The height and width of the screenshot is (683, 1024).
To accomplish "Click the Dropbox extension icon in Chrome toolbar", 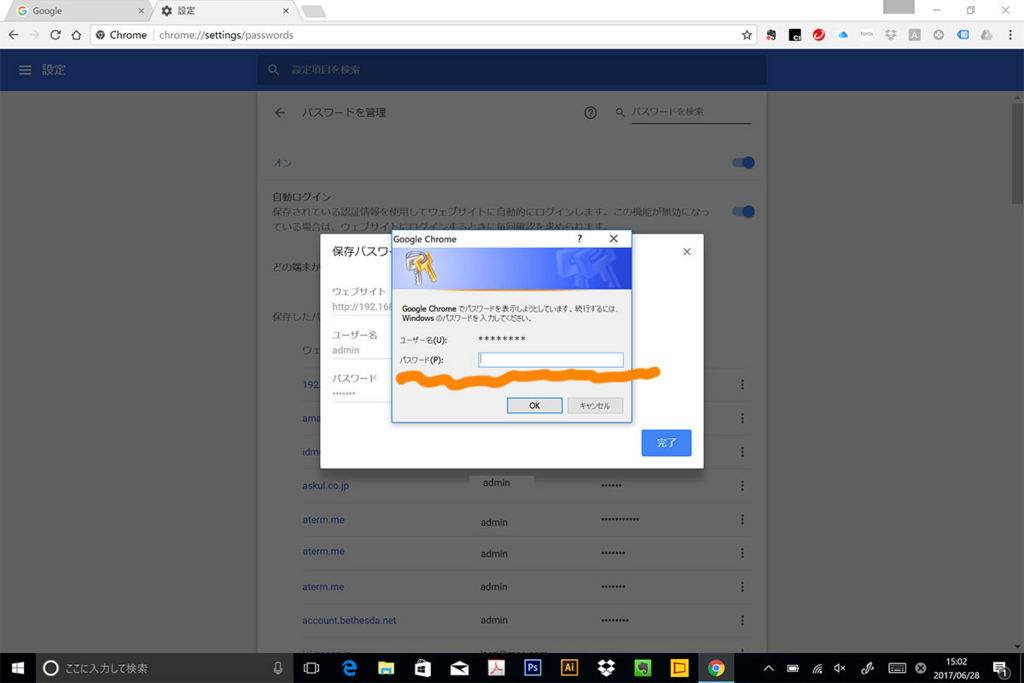I will [x=891, y=35].
